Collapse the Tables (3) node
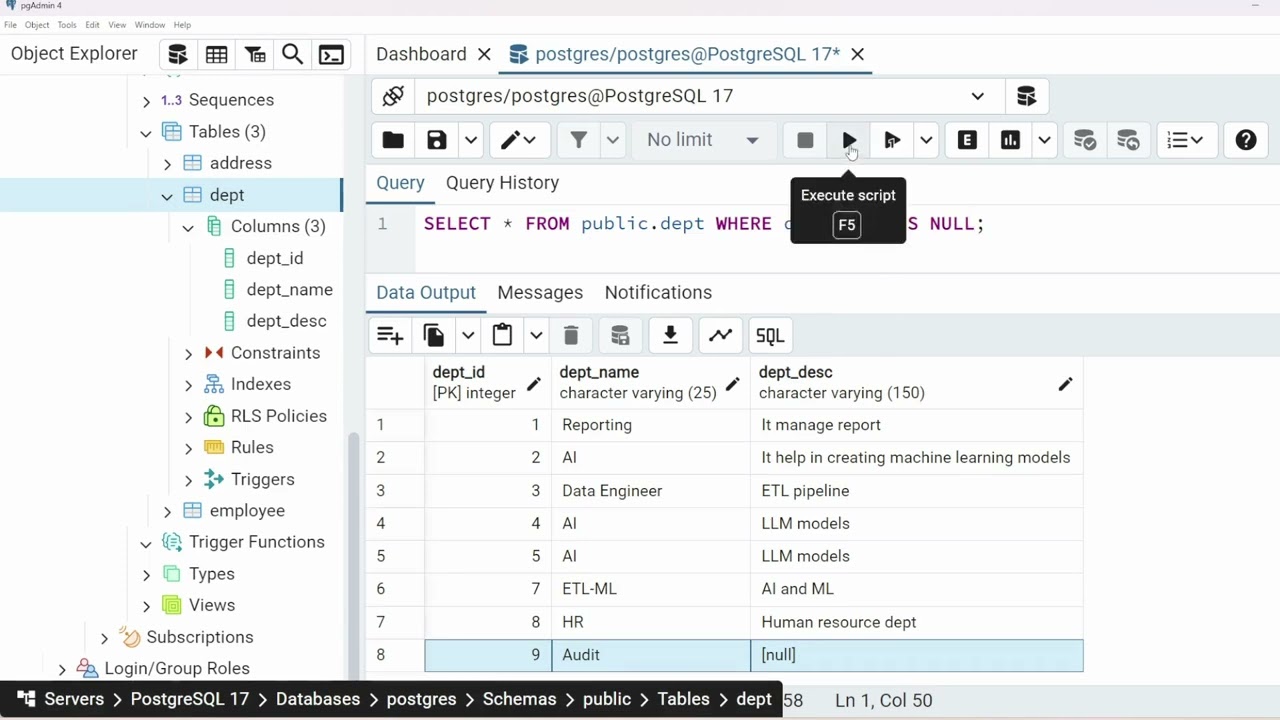 (x=146, y=133)
